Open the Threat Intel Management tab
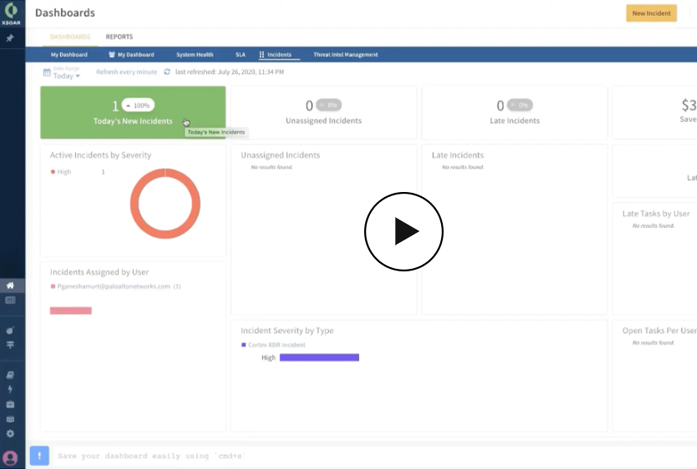Viewport: 697px width, 469px height. (x=345, y=54)
